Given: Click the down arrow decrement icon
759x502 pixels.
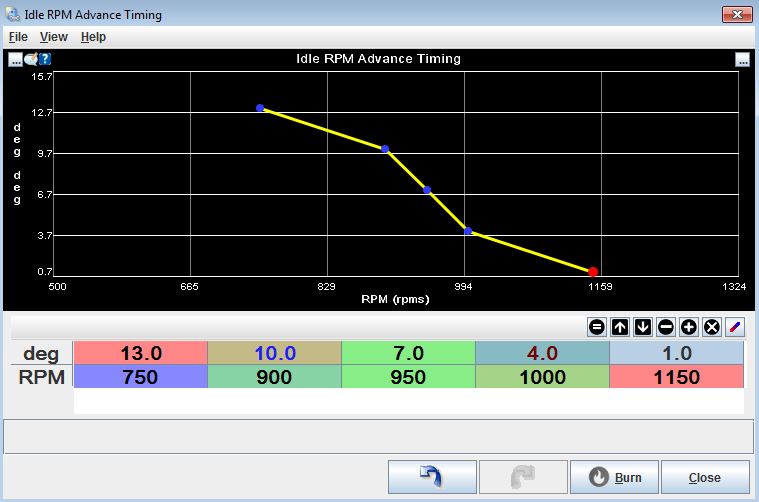Looking at the screenshot, I should click(643, 327).
